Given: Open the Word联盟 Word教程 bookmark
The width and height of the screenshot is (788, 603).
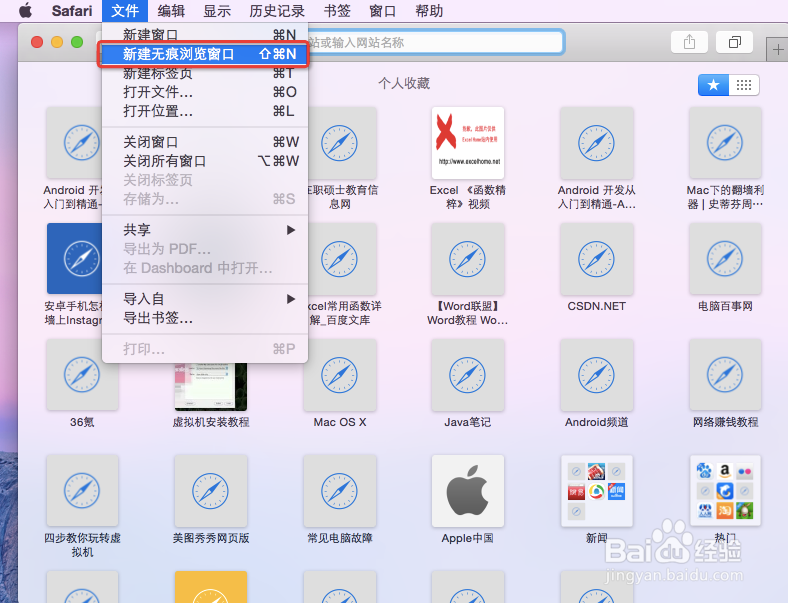Looking at the screenshot, I should click(x=467, y=259).
